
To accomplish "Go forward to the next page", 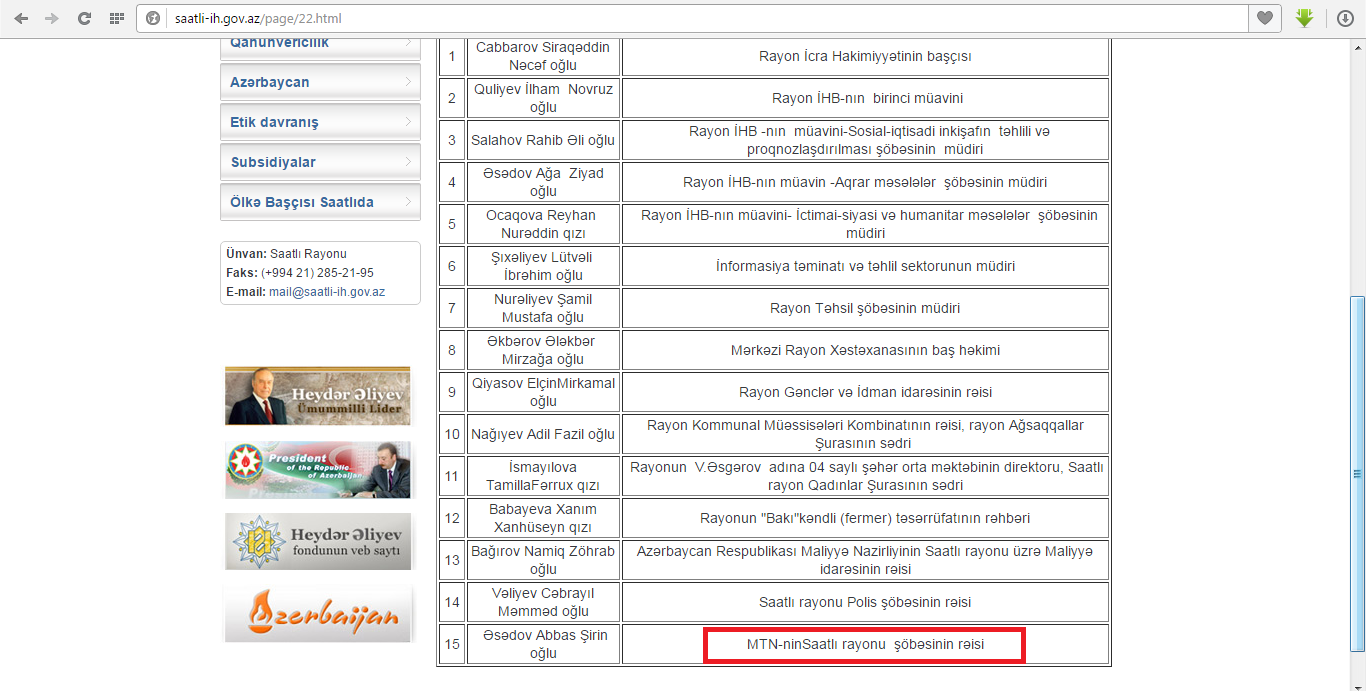I will coord(52,18).
